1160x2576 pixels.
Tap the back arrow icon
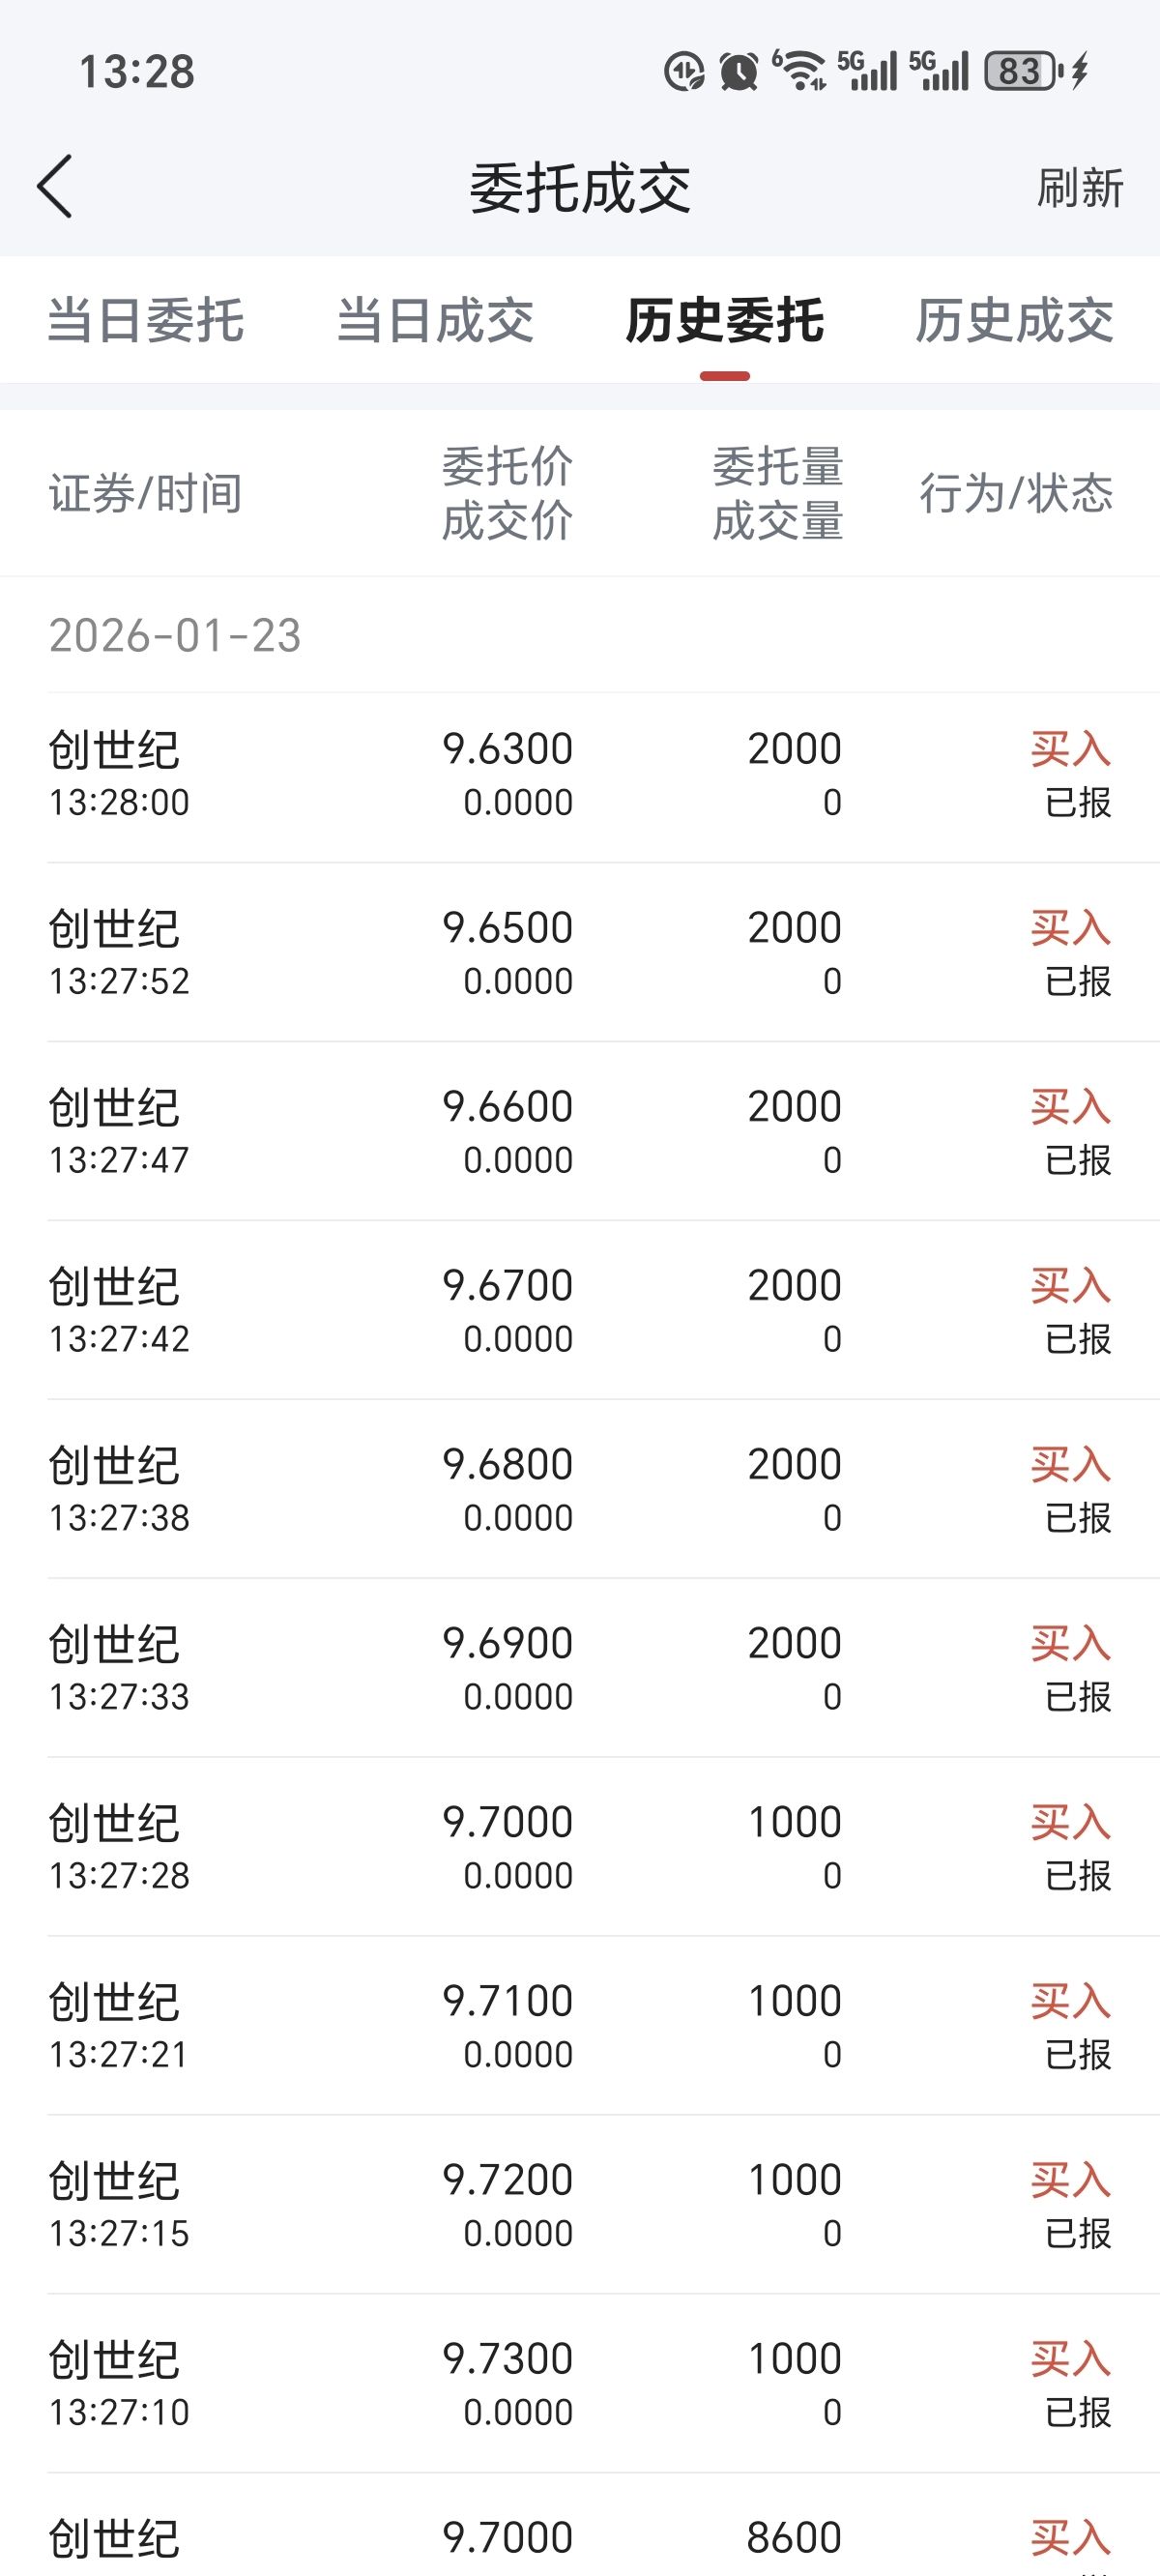click(56, 186)
